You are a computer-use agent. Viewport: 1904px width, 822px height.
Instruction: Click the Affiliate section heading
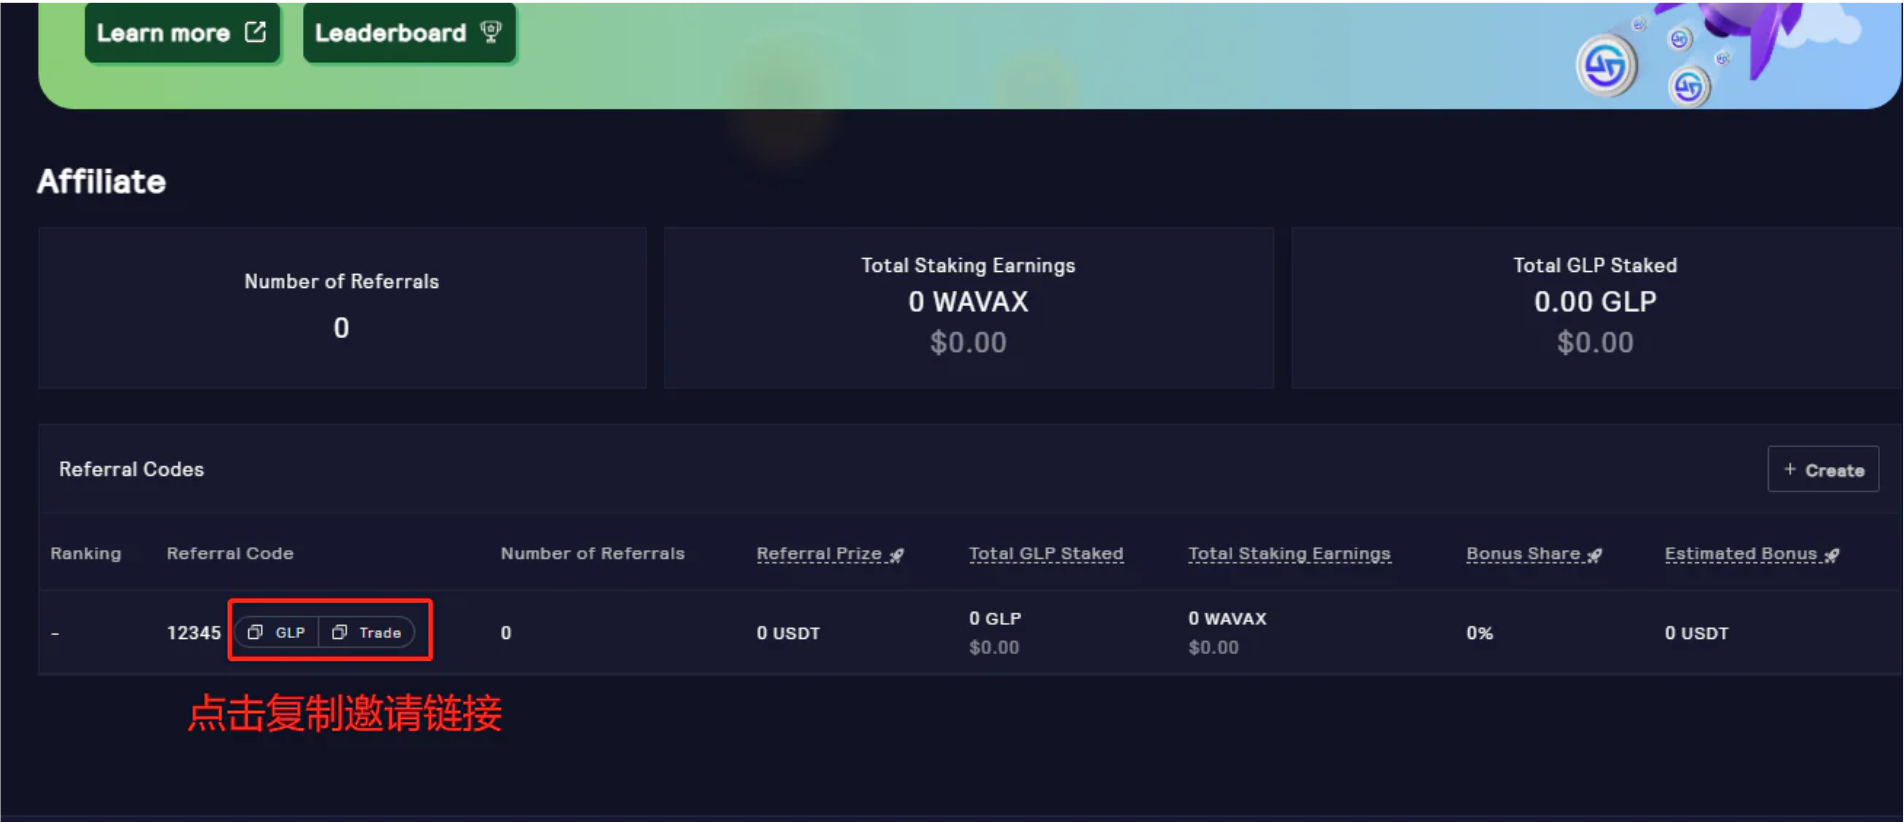tap(101, 182)
